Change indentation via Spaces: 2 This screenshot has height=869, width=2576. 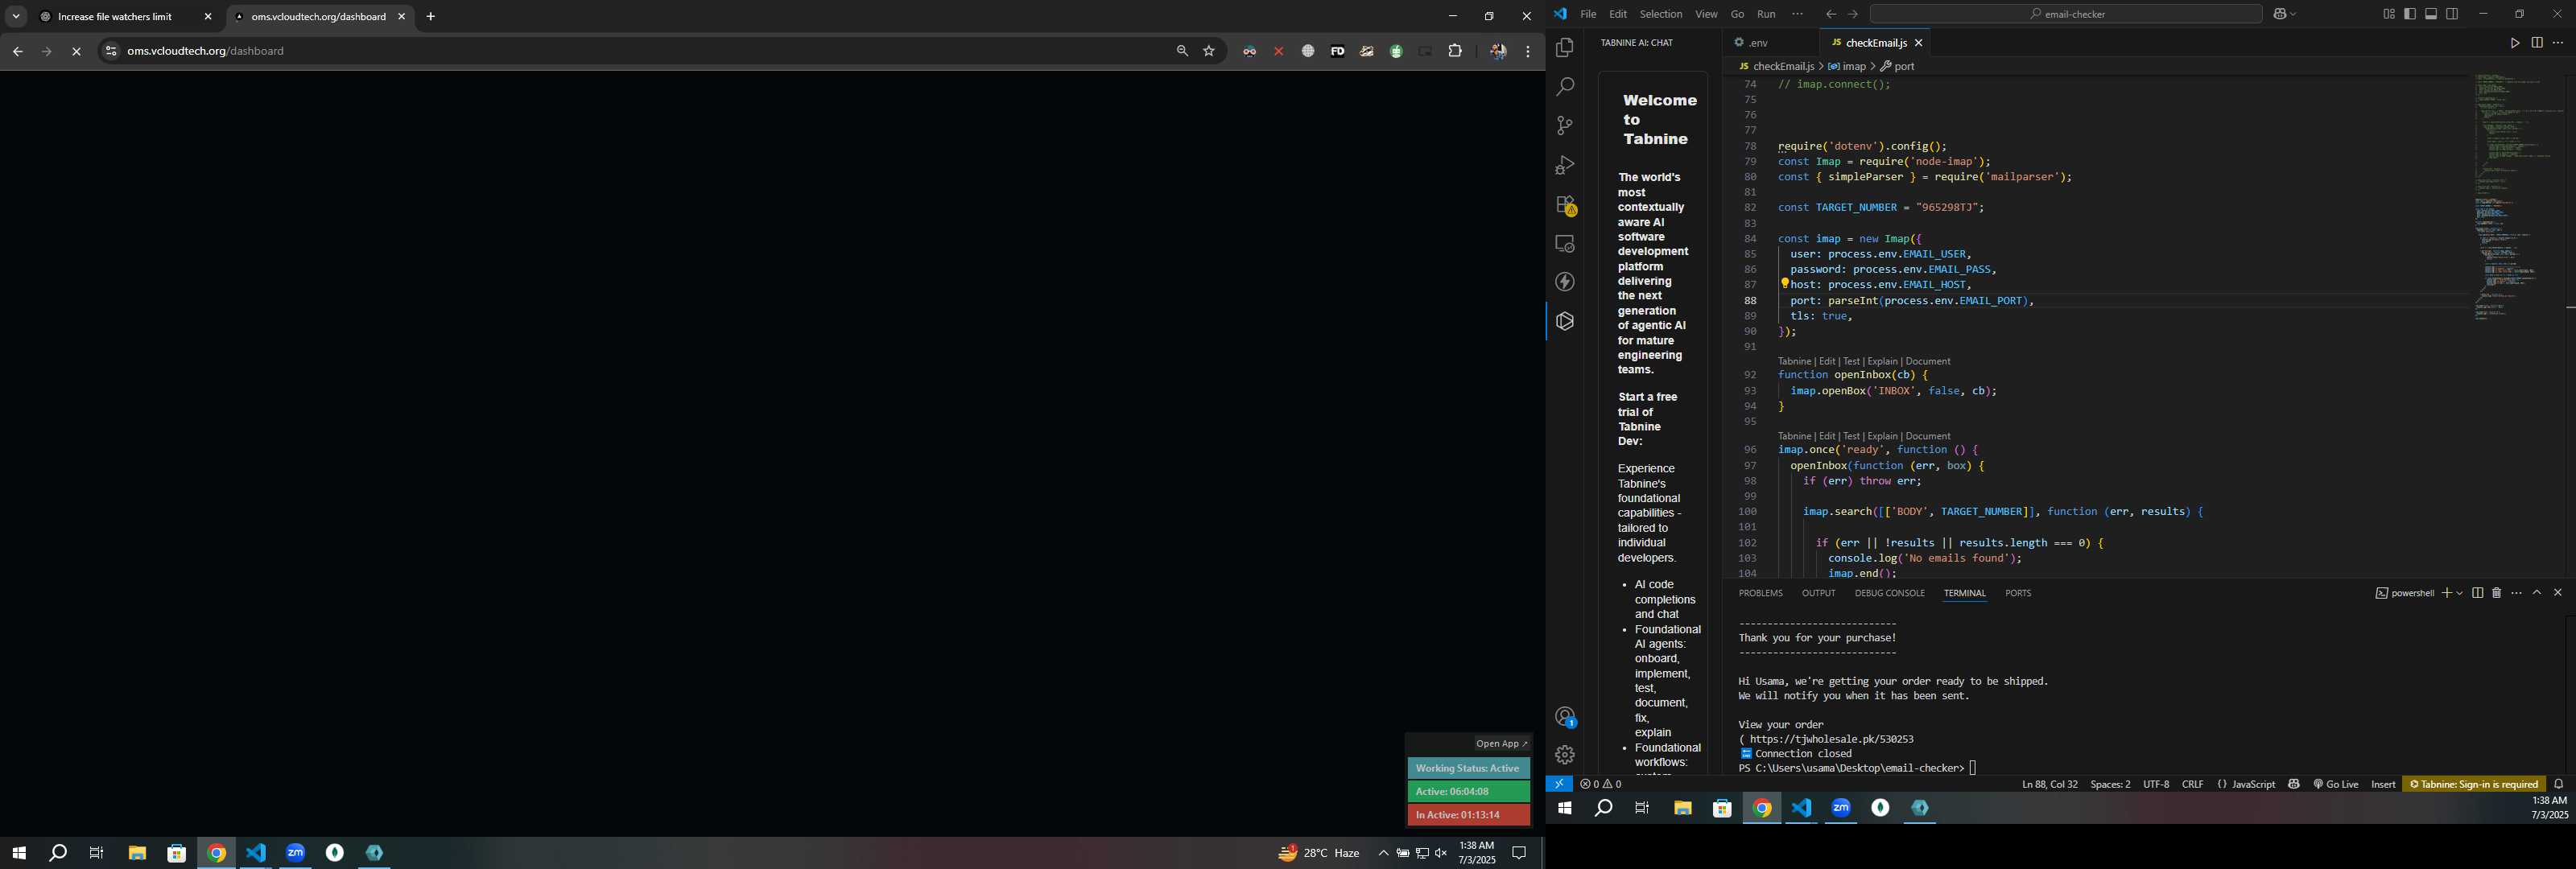point(2110,784)
